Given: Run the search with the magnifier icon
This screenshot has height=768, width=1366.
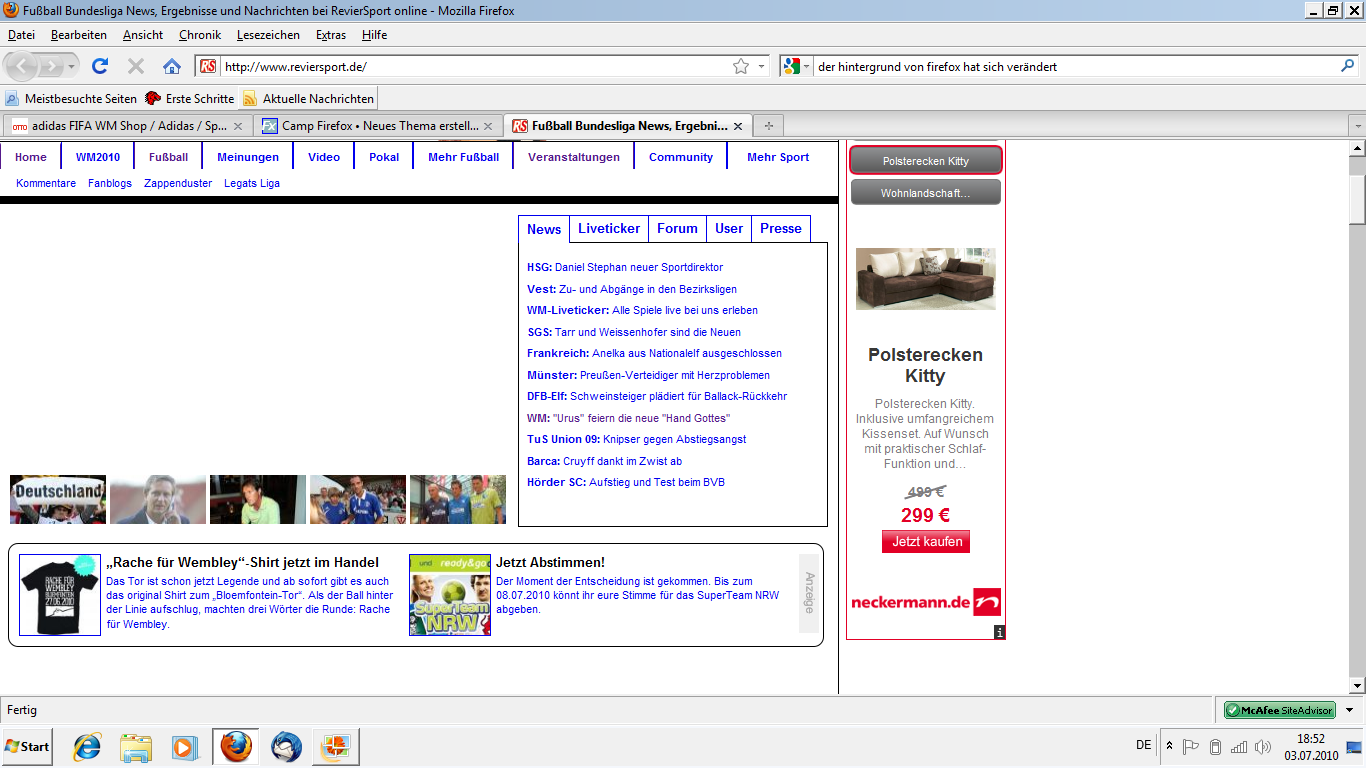Looking at the screenshot, I should point(1348,66).
